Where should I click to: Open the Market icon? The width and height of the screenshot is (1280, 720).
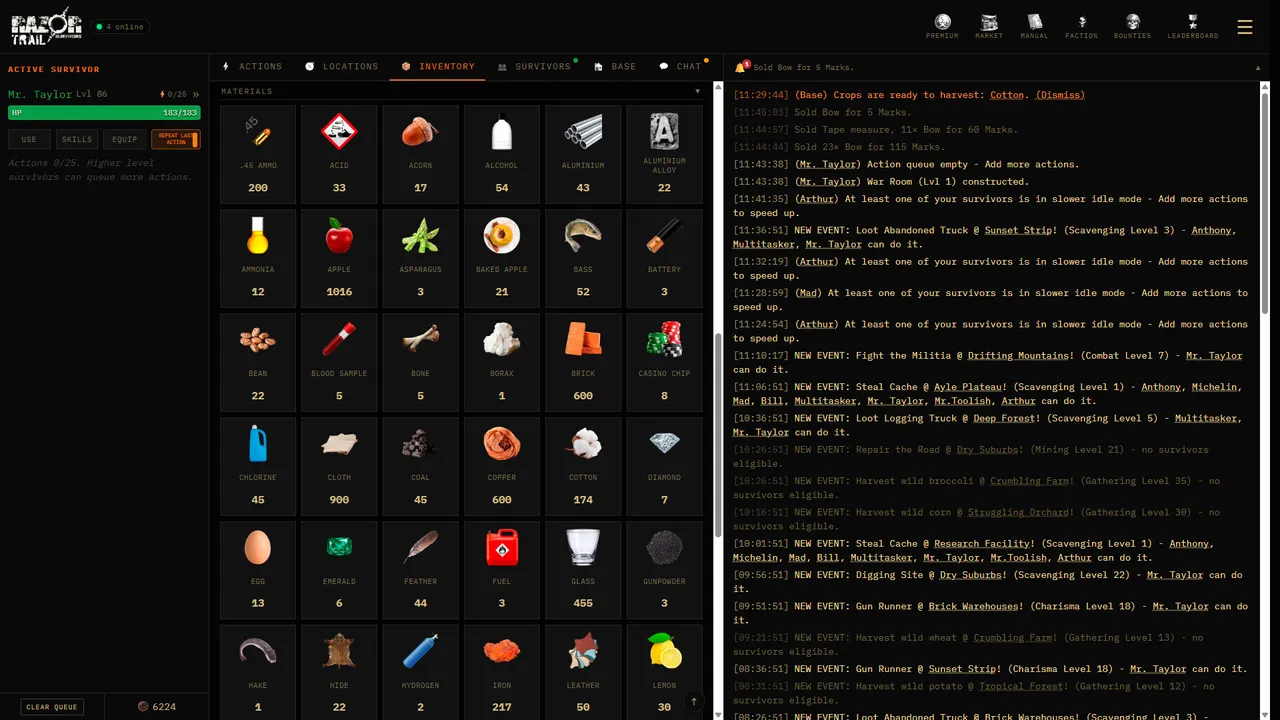coord(989,26)
